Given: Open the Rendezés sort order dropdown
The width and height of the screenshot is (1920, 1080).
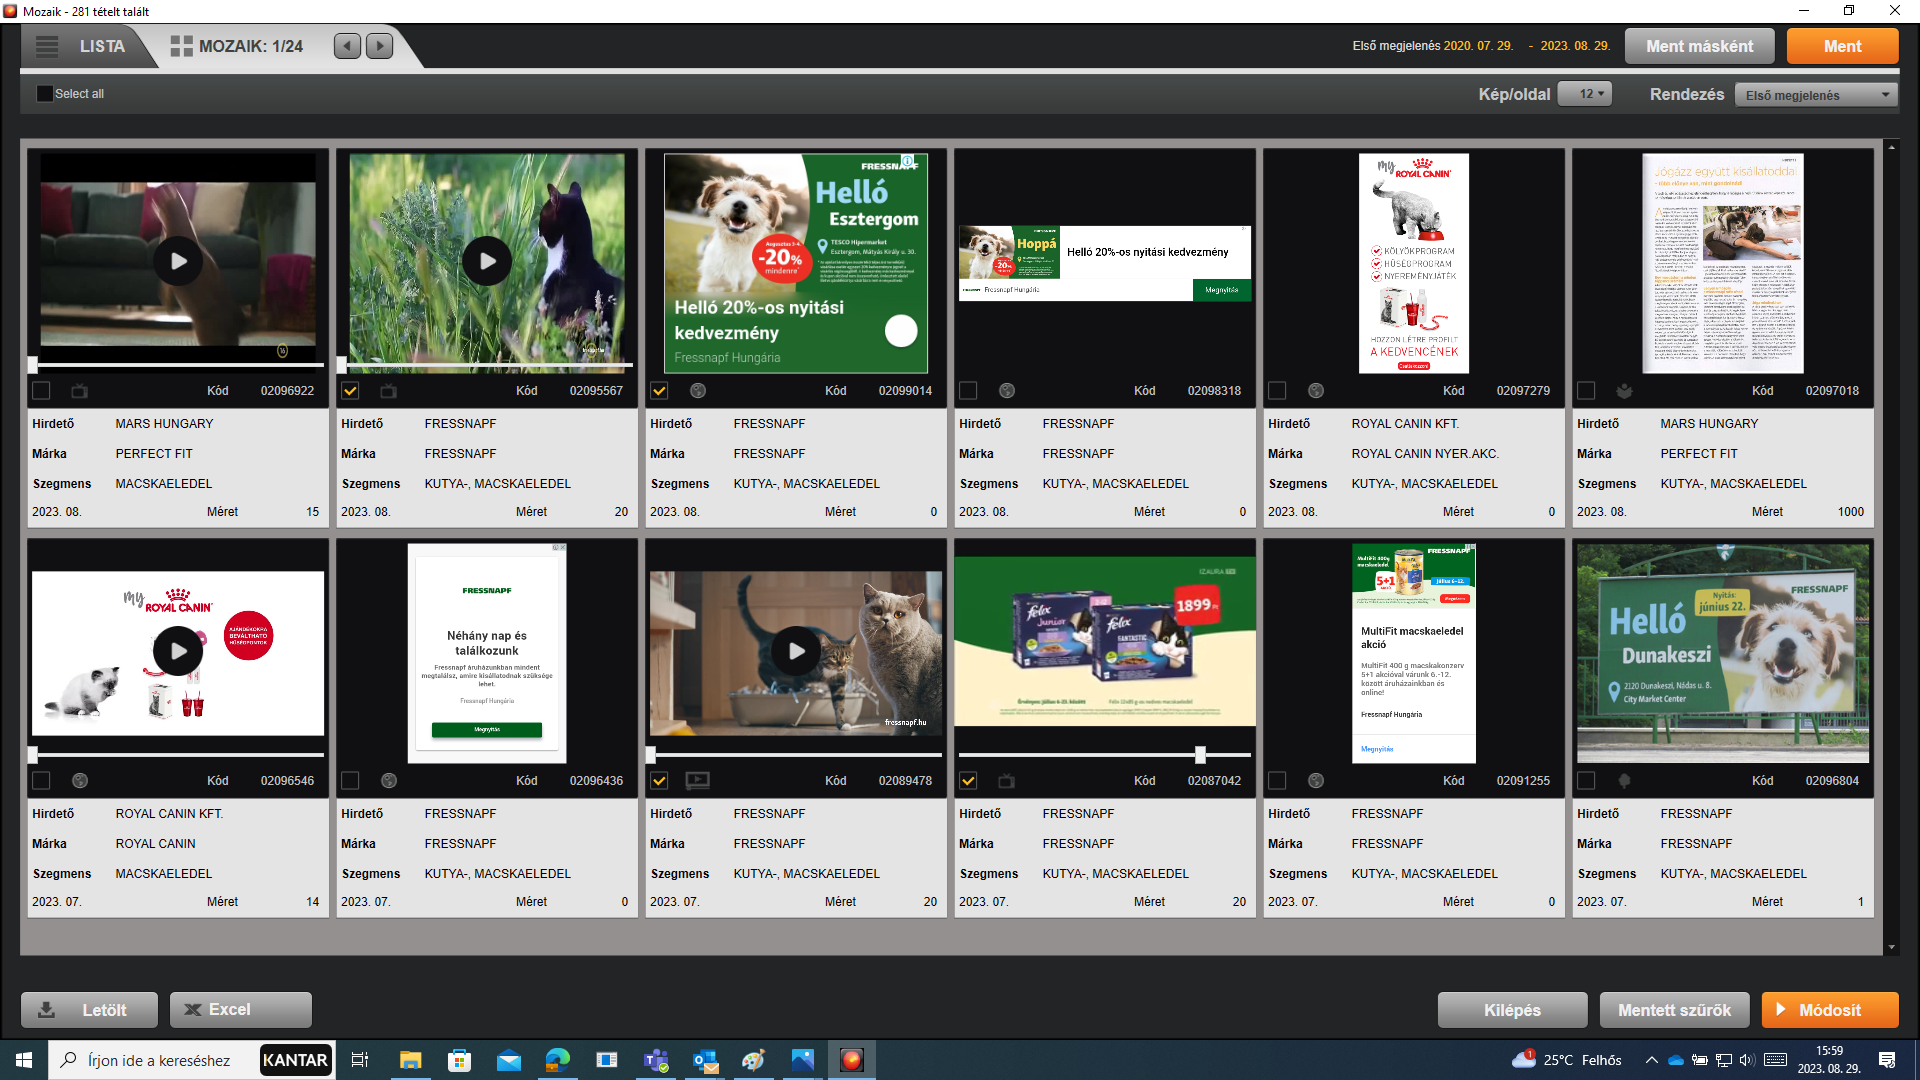Looking at the screenshot, I should 1816,95.
